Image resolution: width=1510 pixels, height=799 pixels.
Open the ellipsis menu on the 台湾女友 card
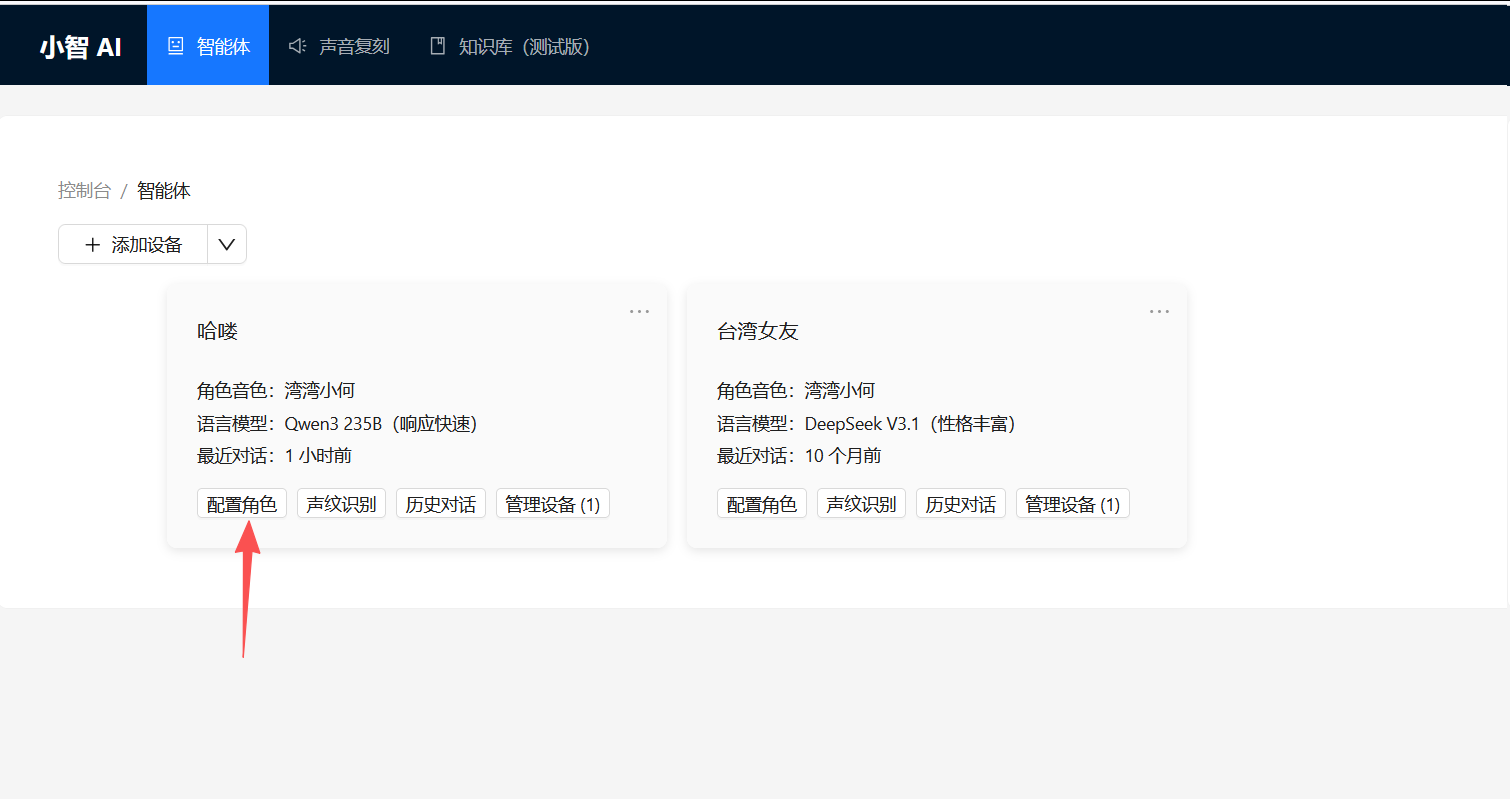click(1159, 311)
